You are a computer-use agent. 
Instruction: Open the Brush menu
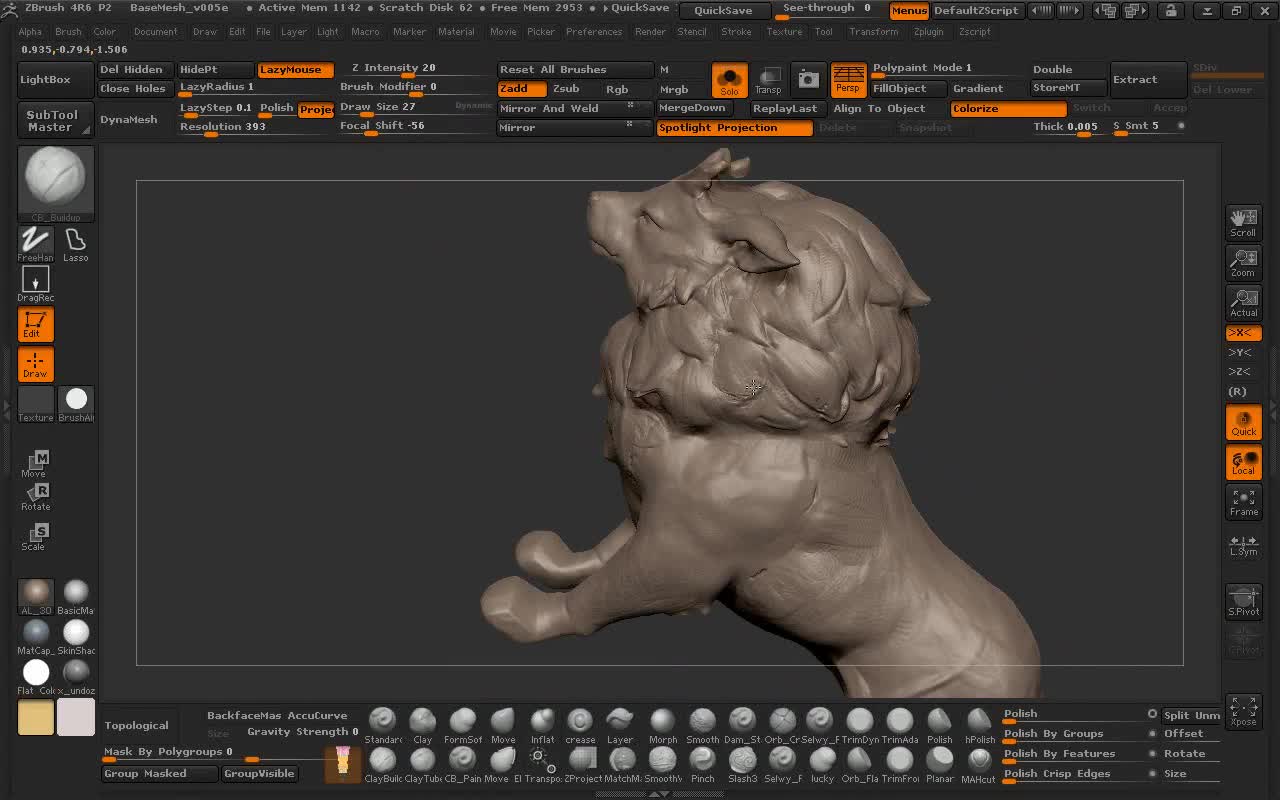[x=68, y=32]
